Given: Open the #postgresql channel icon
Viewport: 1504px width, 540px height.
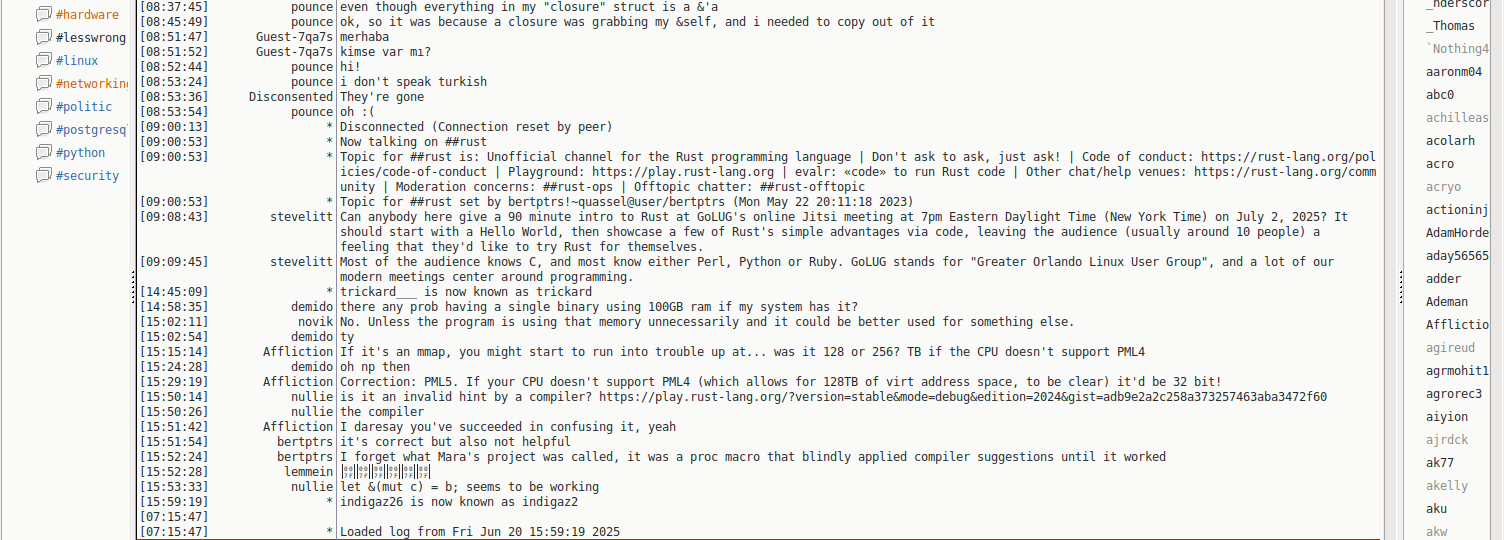Looking at the screenshot, I should pos(43,130).
